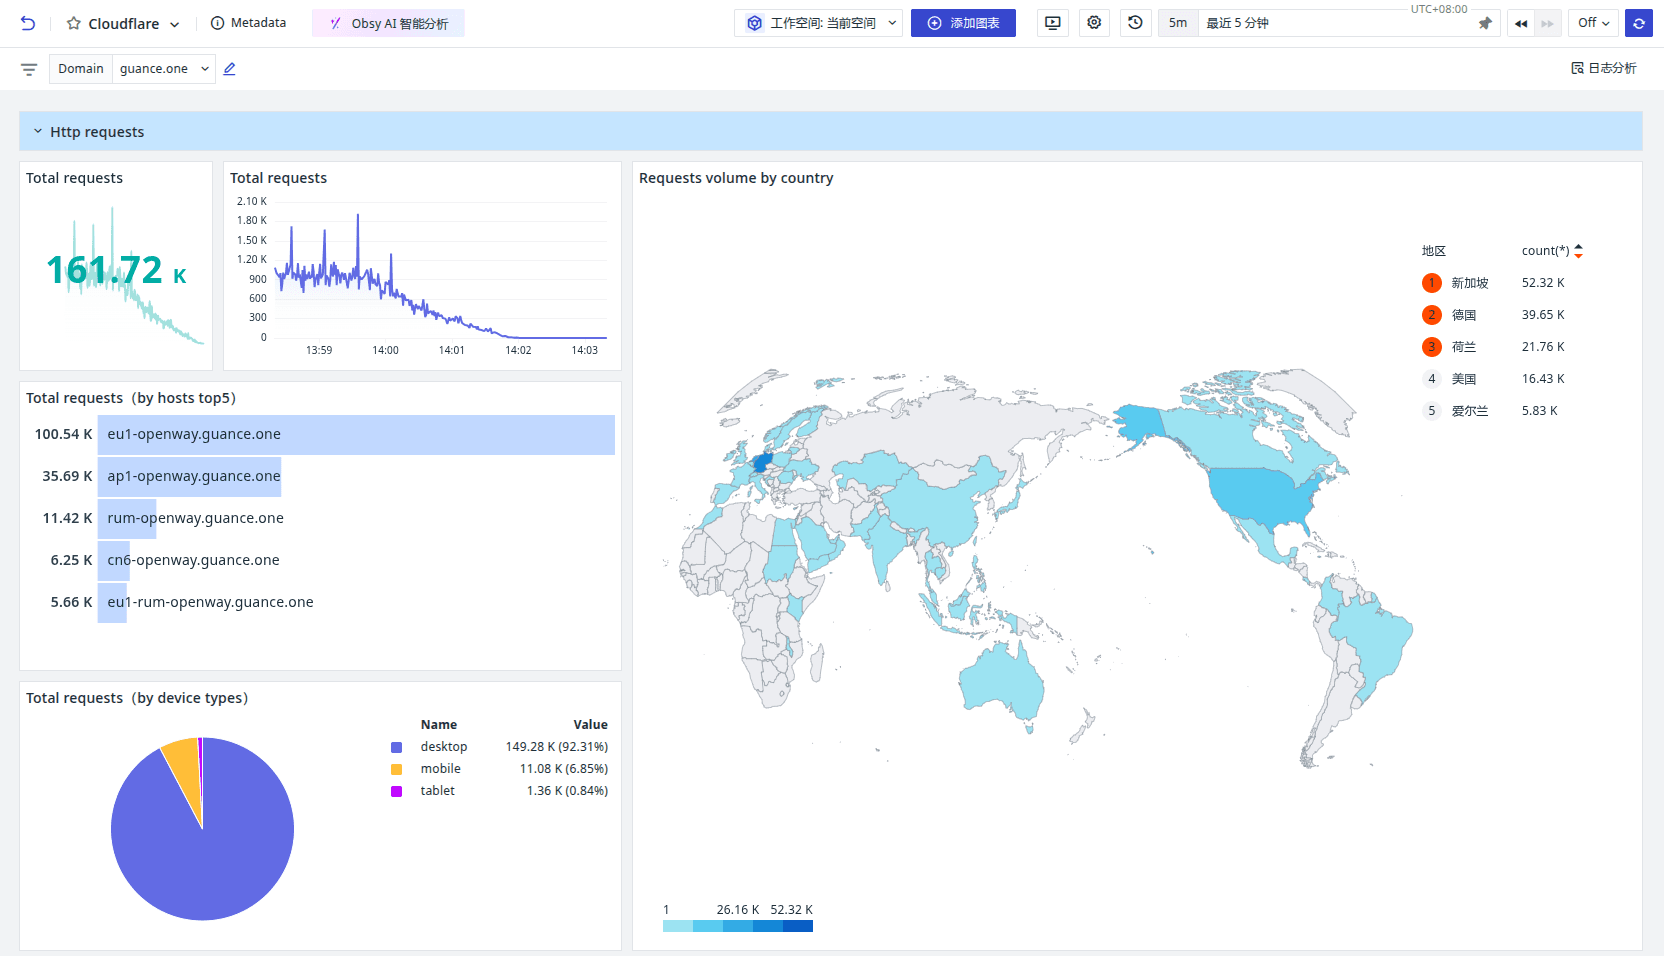The width and height of the screenshot is (1664, 956).
Task: Switch to the Metadata tab
Action: coord(248,22)
